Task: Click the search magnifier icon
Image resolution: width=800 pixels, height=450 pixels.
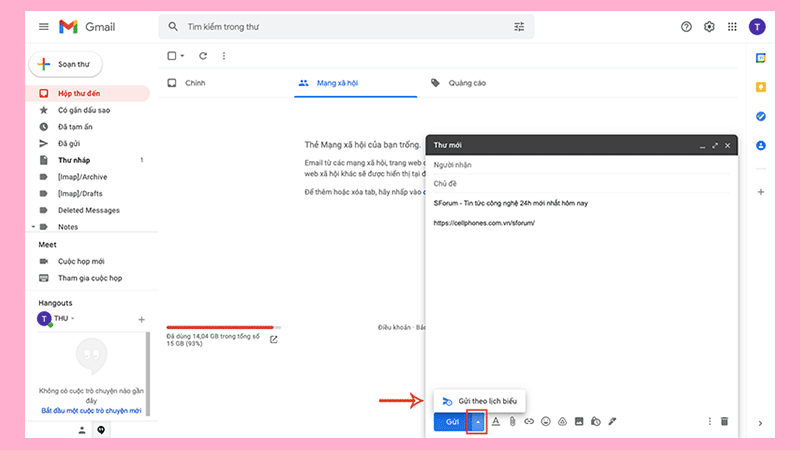Action: 173,27
